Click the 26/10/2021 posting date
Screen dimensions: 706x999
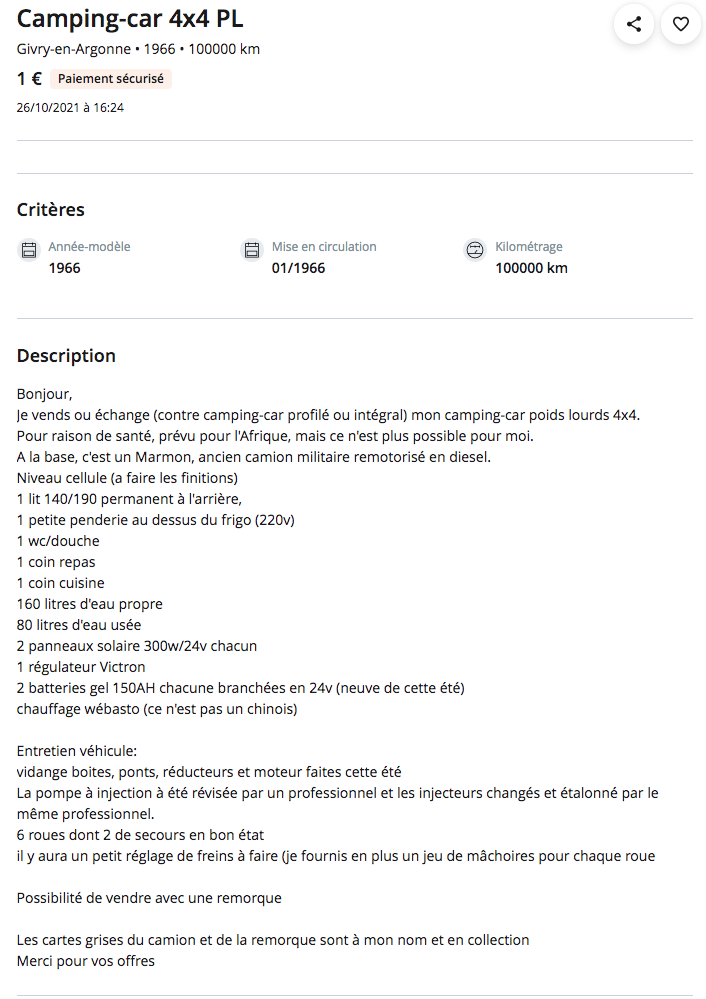[x=70, y=107]
